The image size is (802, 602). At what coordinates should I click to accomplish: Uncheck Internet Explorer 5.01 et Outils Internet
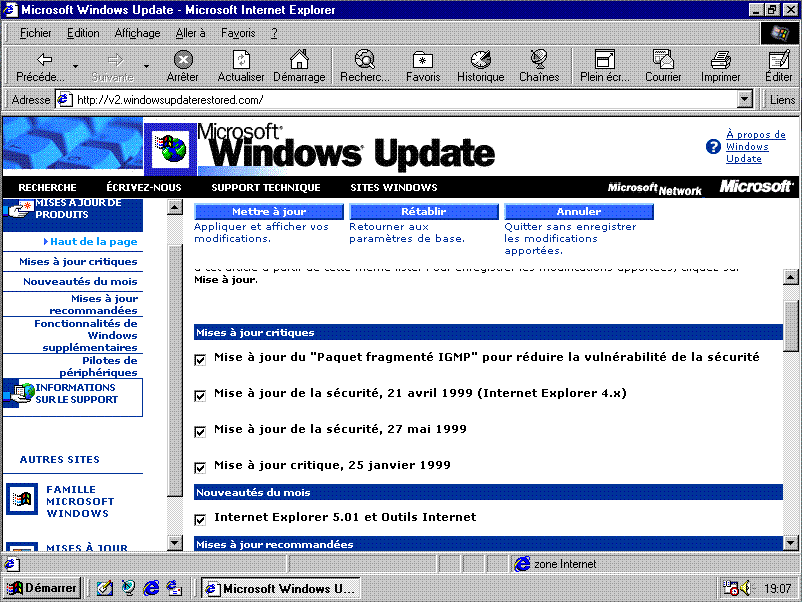pos(200,520)
